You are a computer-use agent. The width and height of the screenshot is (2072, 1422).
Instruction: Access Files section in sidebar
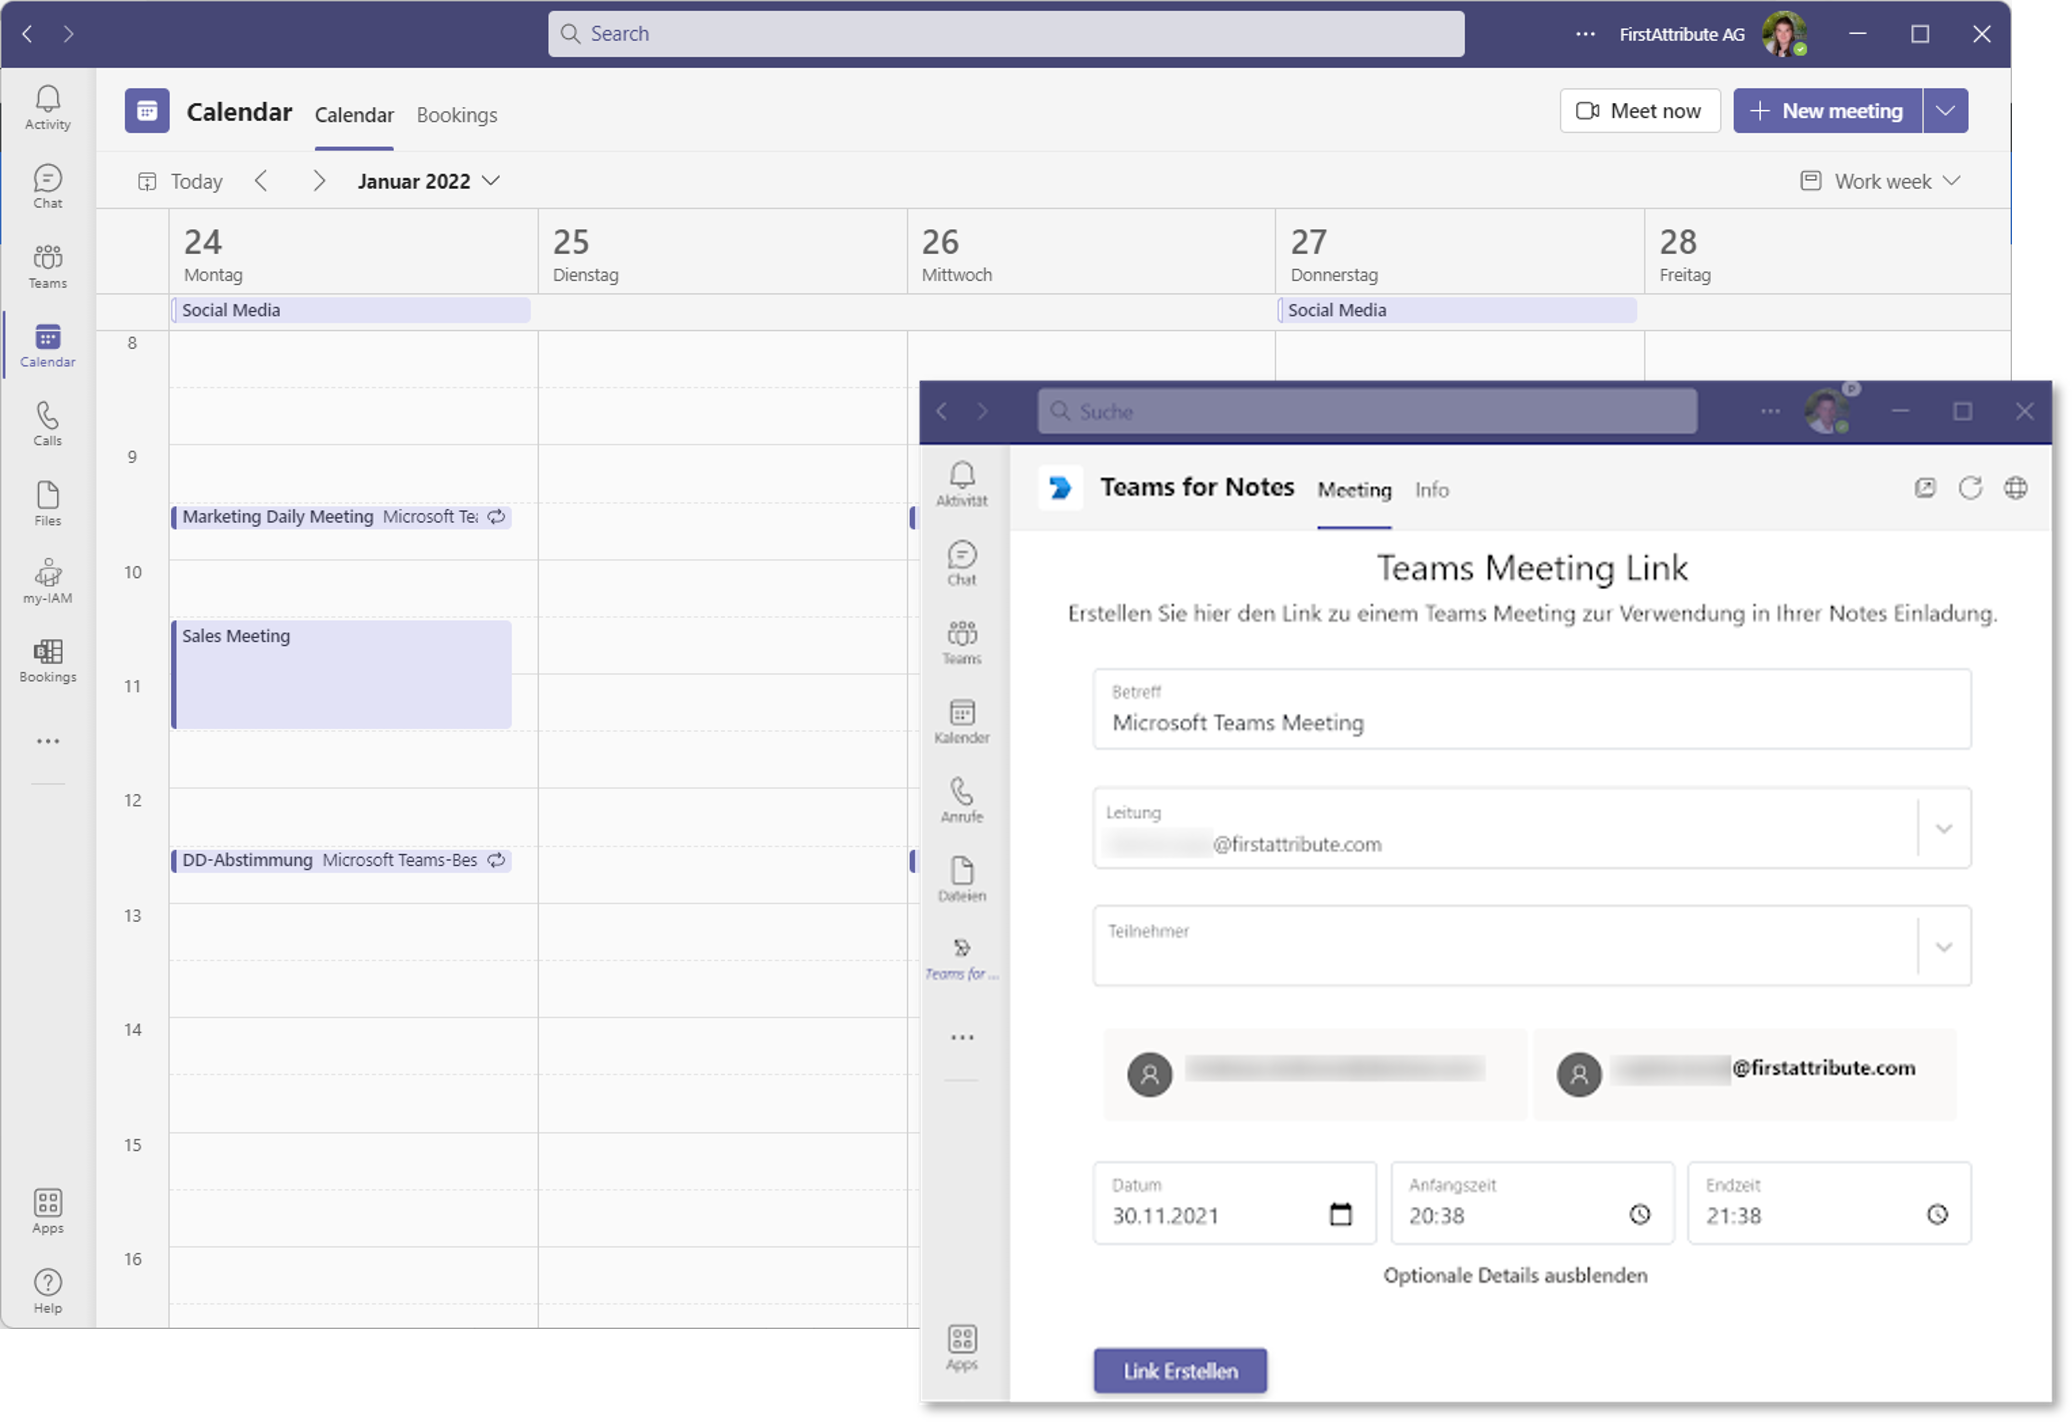(x=49, y=504)
